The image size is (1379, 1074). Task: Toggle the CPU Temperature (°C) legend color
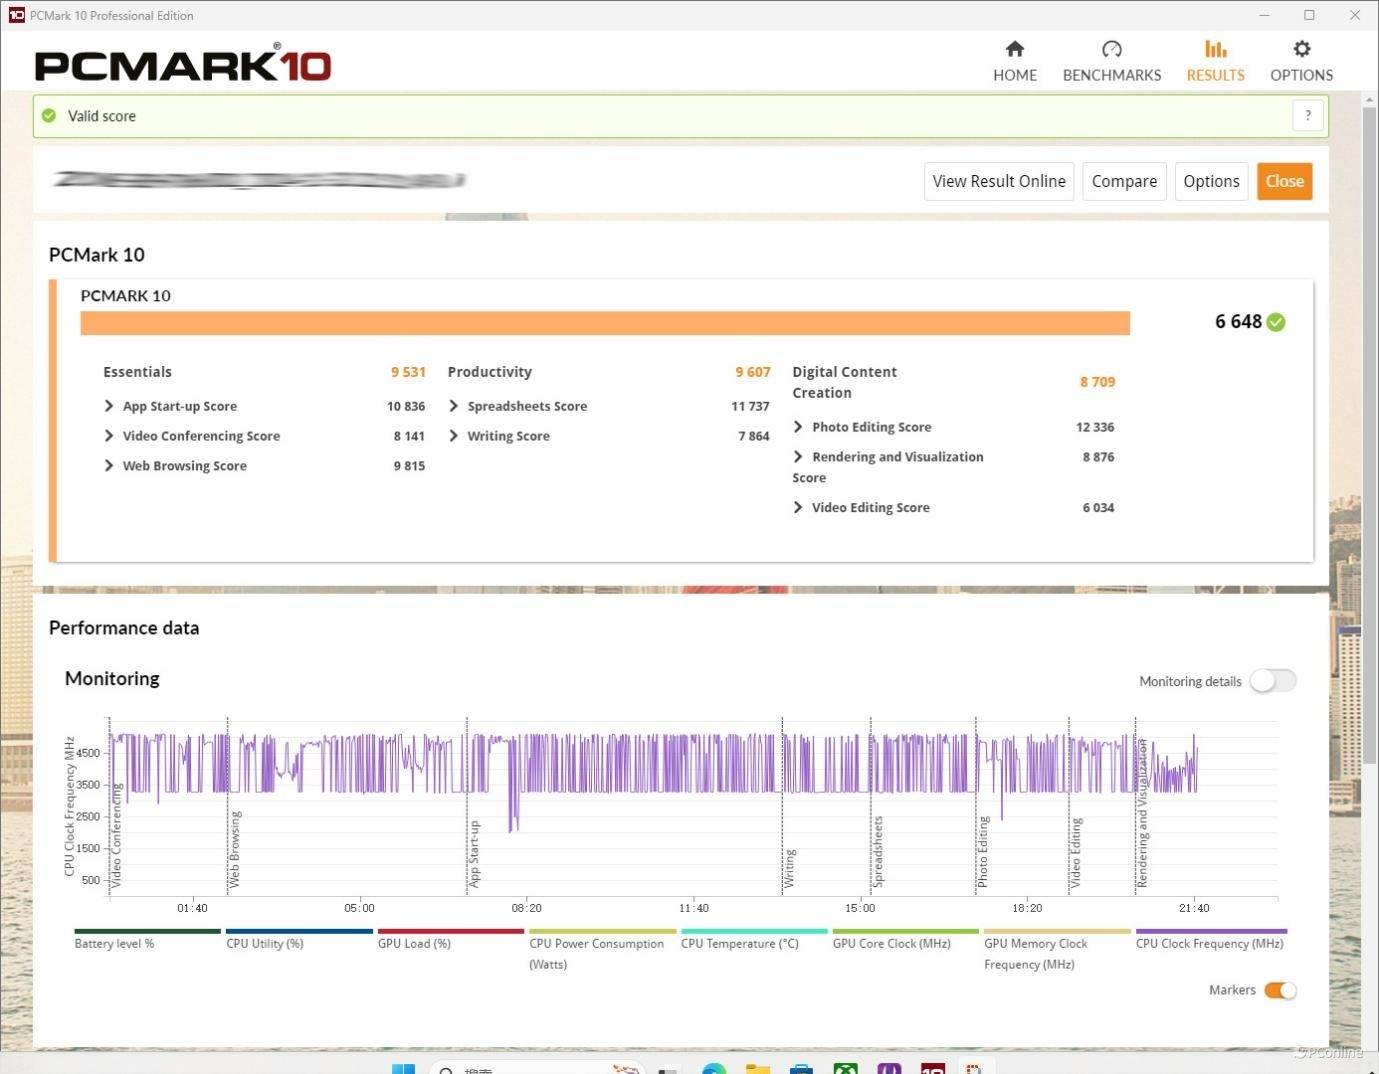(x=754, y=931)
